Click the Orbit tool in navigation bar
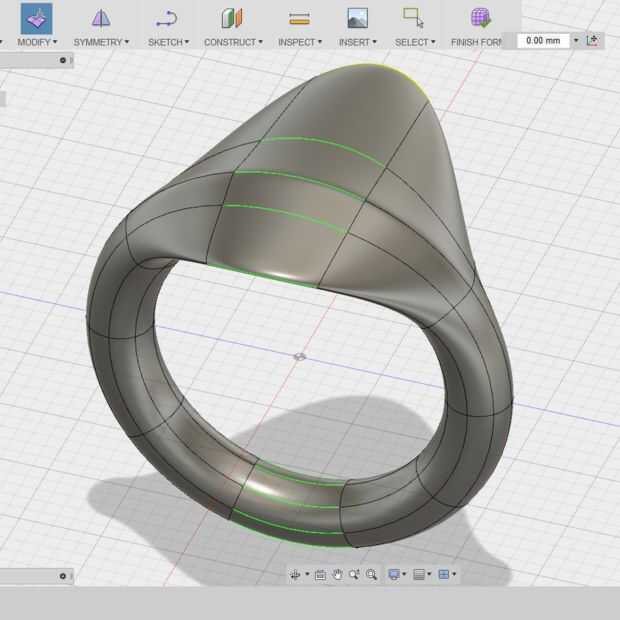The height and width of the screenshot is (620, 620). pos(295,574)
